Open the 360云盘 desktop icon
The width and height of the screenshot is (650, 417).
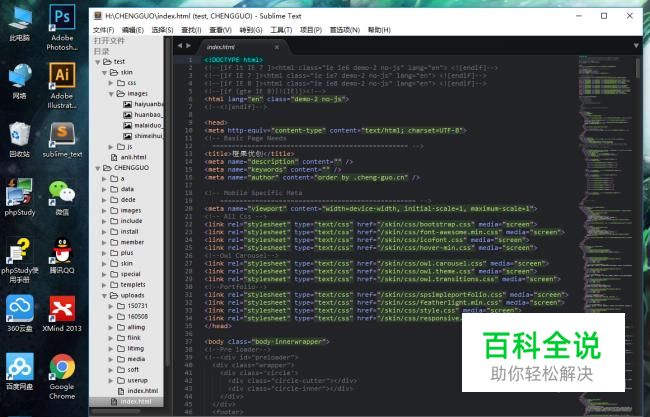pos(19,313)
